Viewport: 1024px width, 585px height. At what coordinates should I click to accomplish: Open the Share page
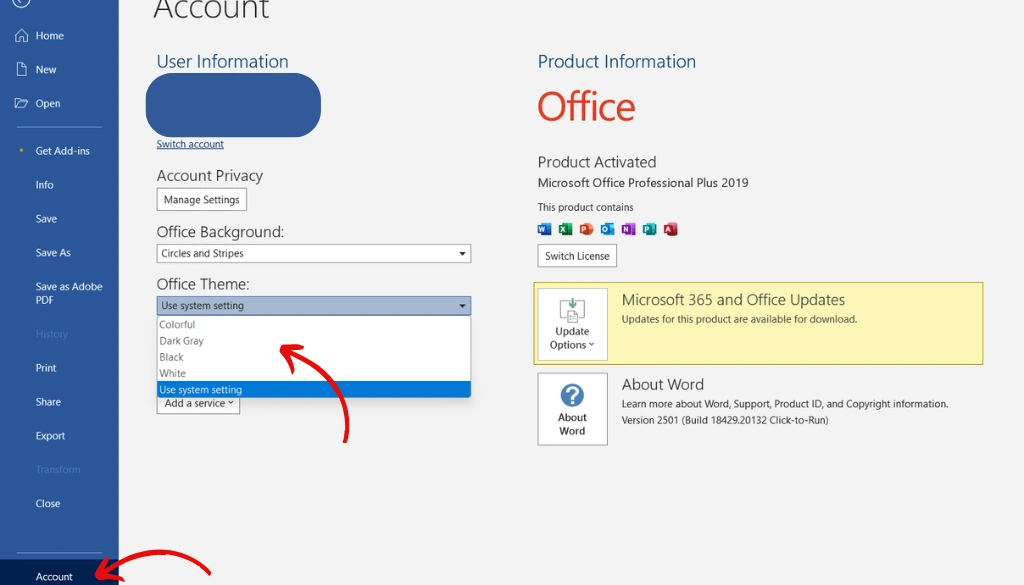(x=48, y=402)
